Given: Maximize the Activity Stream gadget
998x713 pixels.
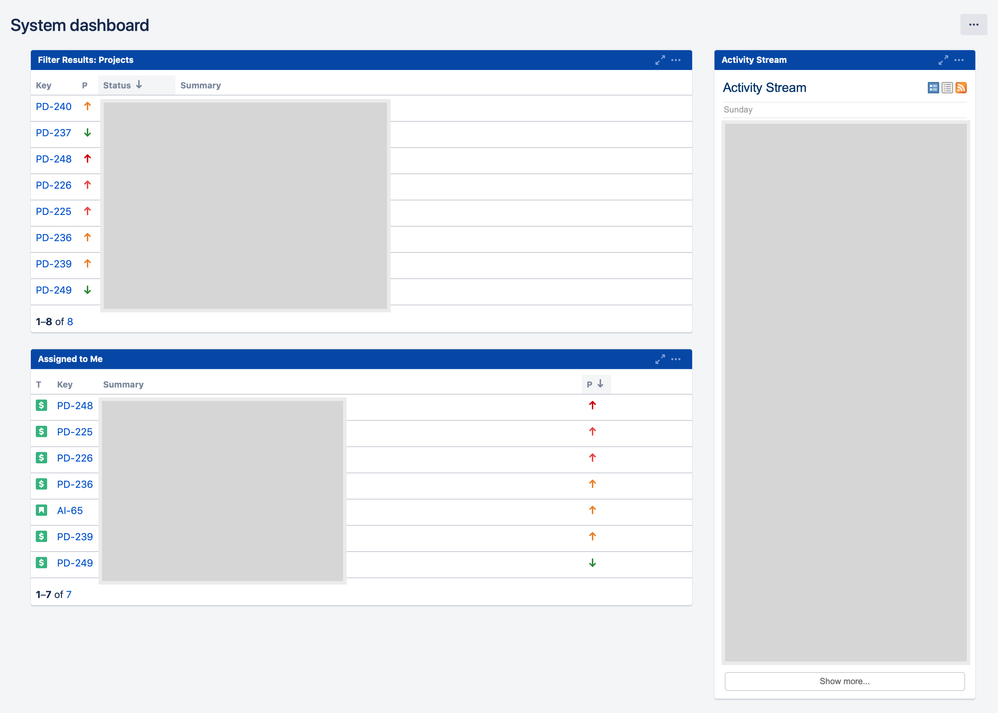Looking at the screenshot, I should pyautogui.click(x=942, y=60).
